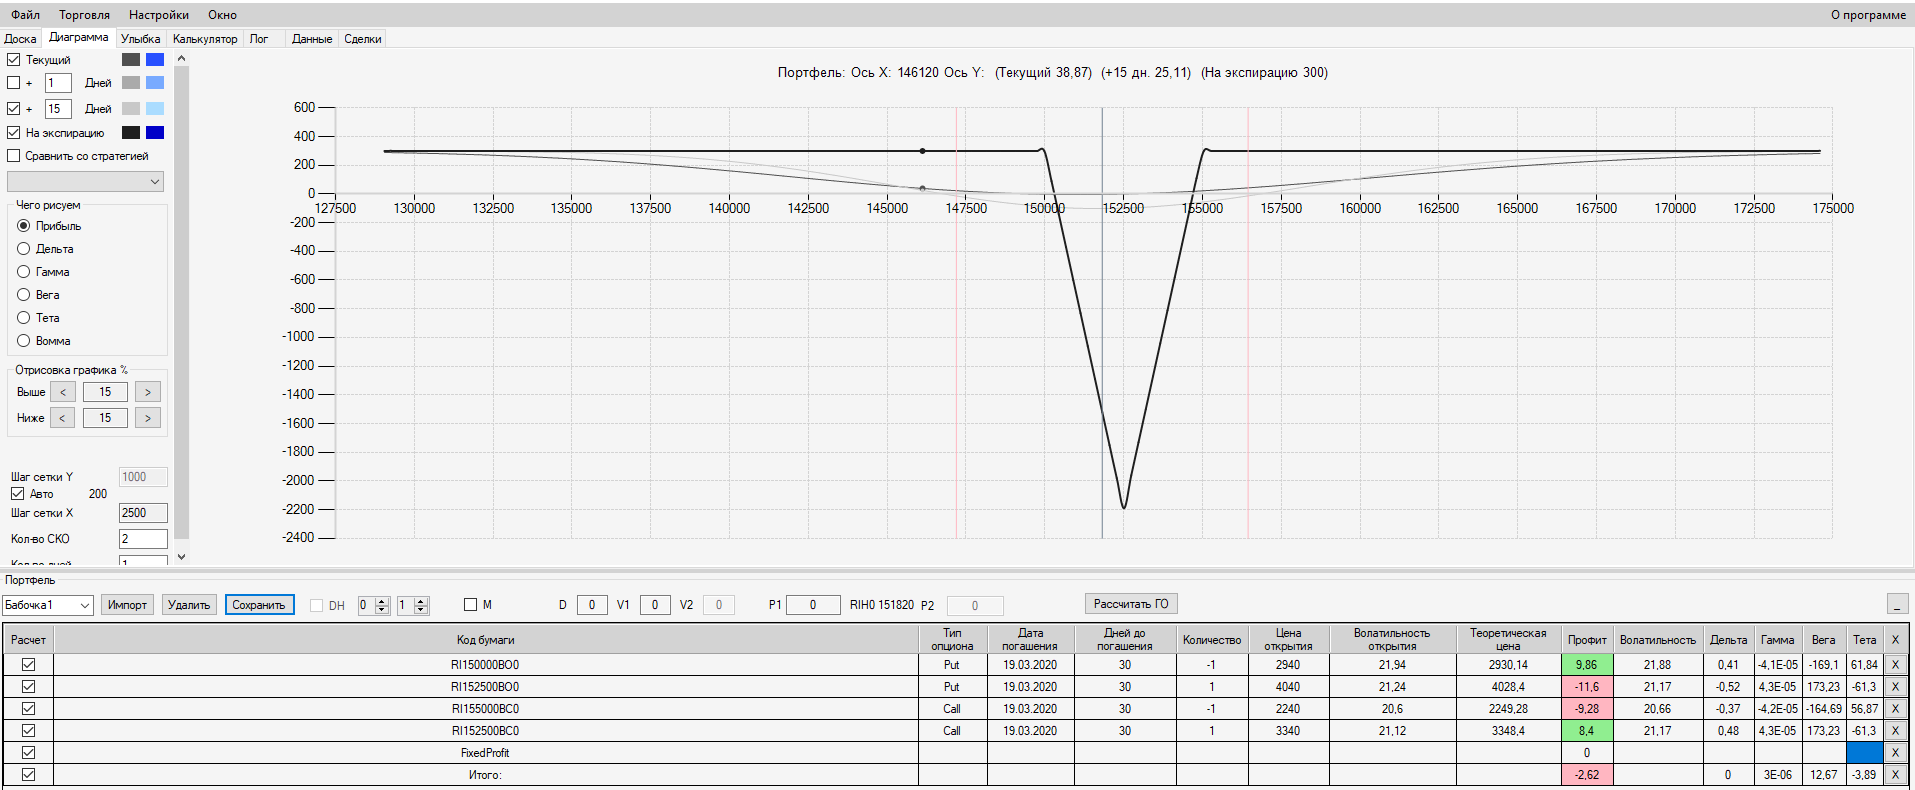Open the strategy comparison dropdown
The width and height of the screenshot is (1915, 790).
85,181
